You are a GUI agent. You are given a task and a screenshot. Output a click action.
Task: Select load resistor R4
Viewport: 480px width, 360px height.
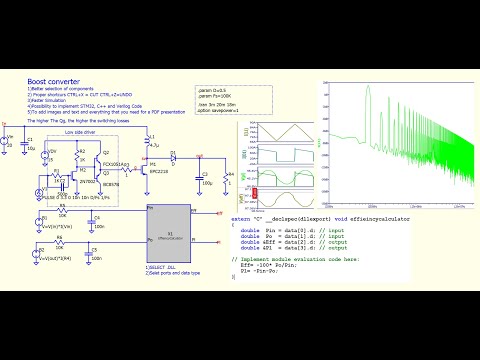click(x=226, y=178)
